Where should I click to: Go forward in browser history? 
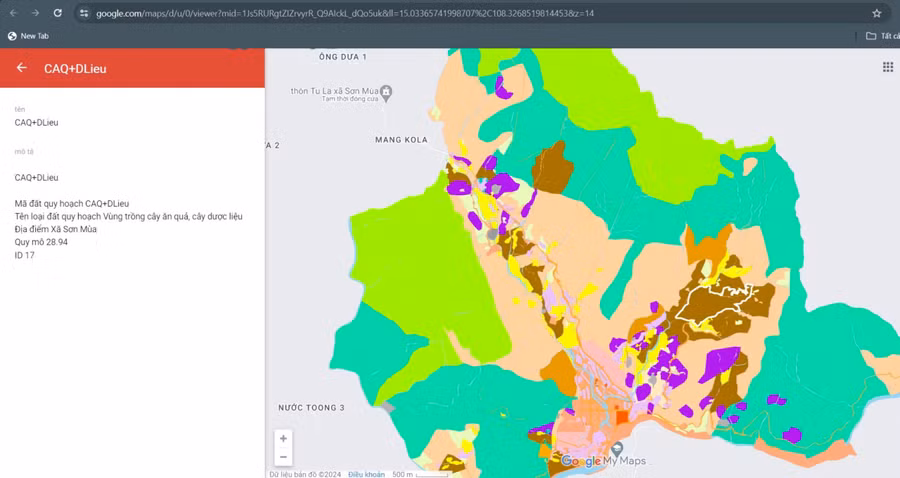[x=34, y=13]
